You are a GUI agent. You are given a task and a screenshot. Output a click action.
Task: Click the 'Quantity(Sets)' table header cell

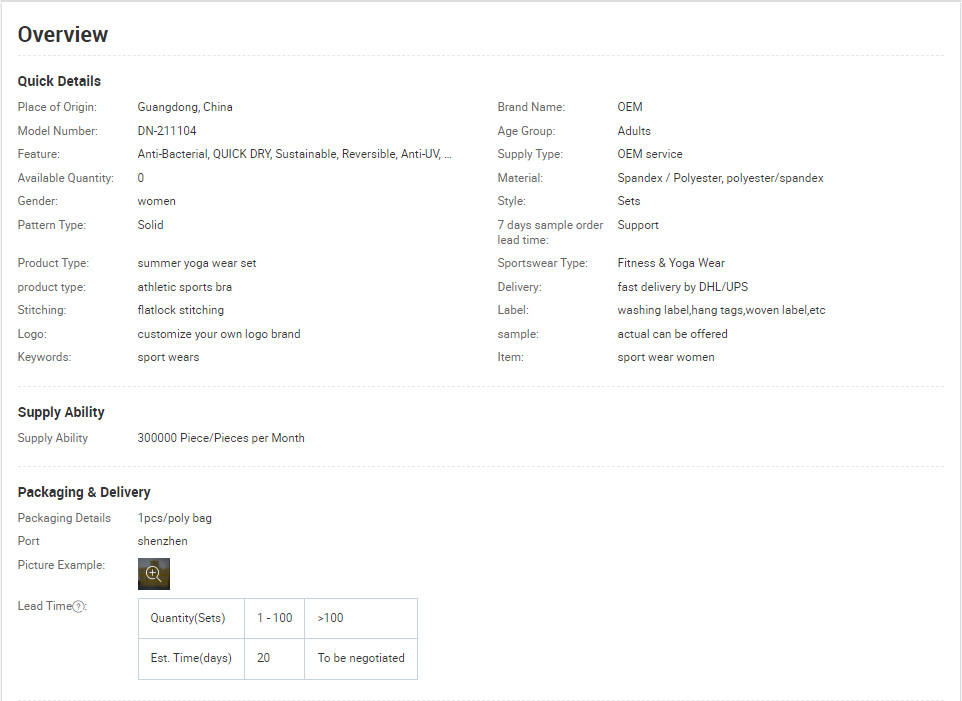pos(191,618)
